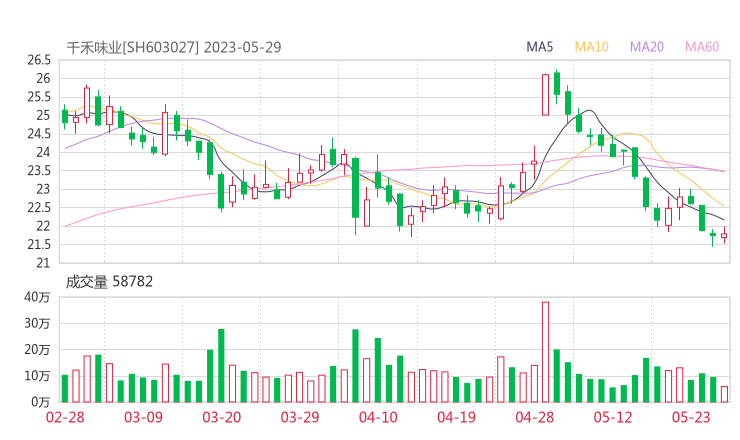Click the tallest red volume bar near 04-28

546,352
